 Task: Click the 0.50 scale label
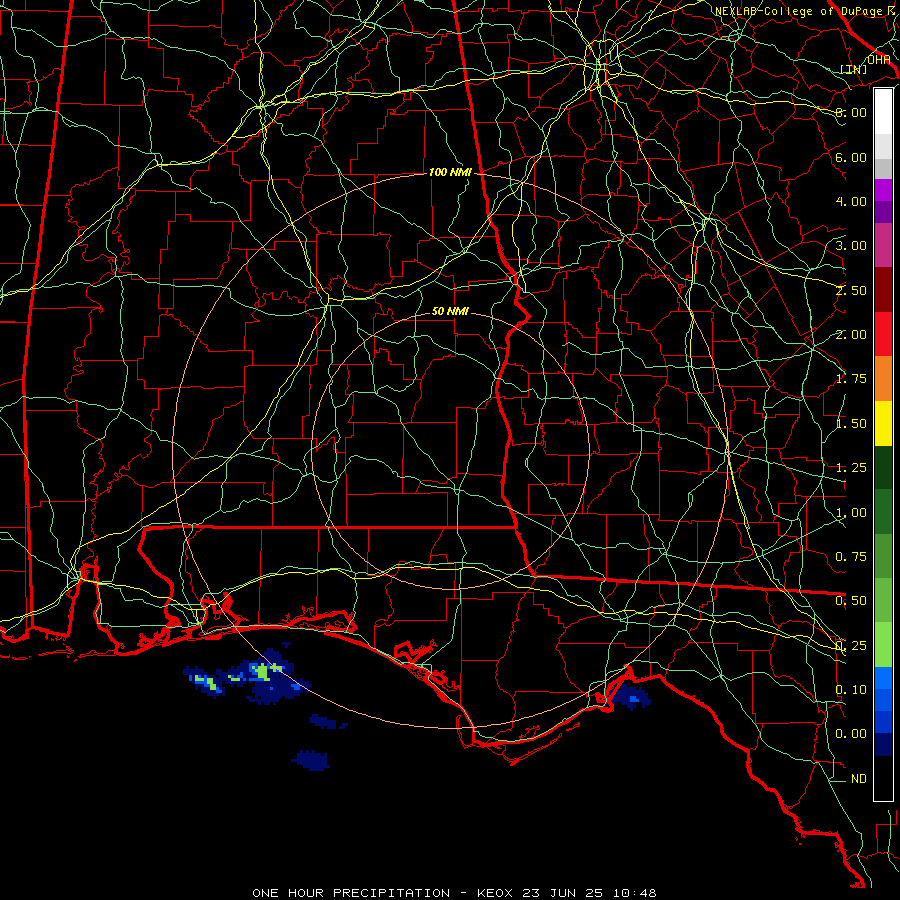[x=851, y=601]
